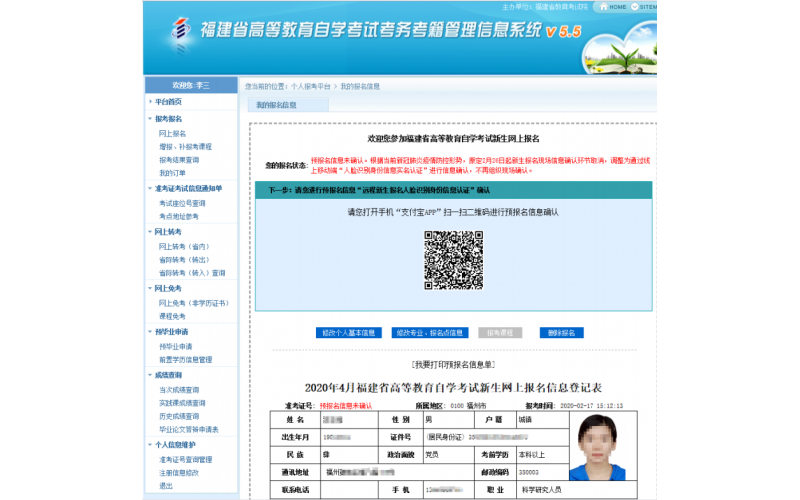Open 当次成绩查询 menu entry
The height and width of the screenshot is (500, 800).
[179, 390]
